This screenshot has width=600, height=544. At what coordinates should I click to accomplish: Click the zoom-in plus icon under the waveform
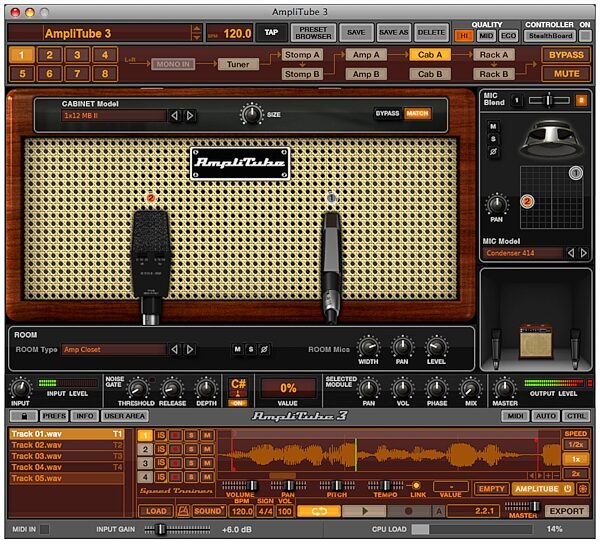548,476
